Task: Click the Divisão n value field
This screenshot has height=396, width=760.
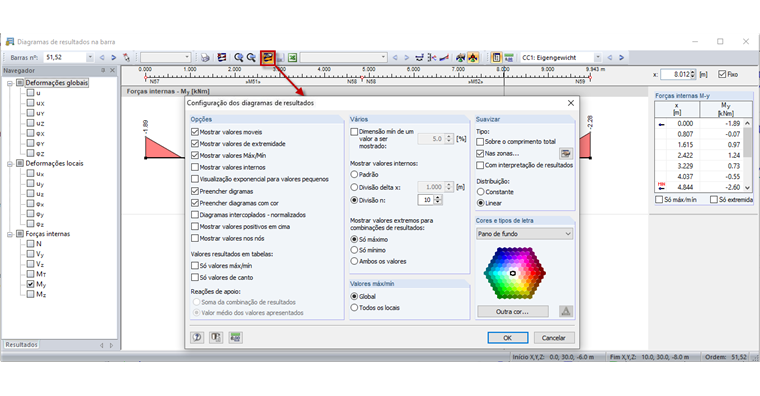Action: coord(426,200)
